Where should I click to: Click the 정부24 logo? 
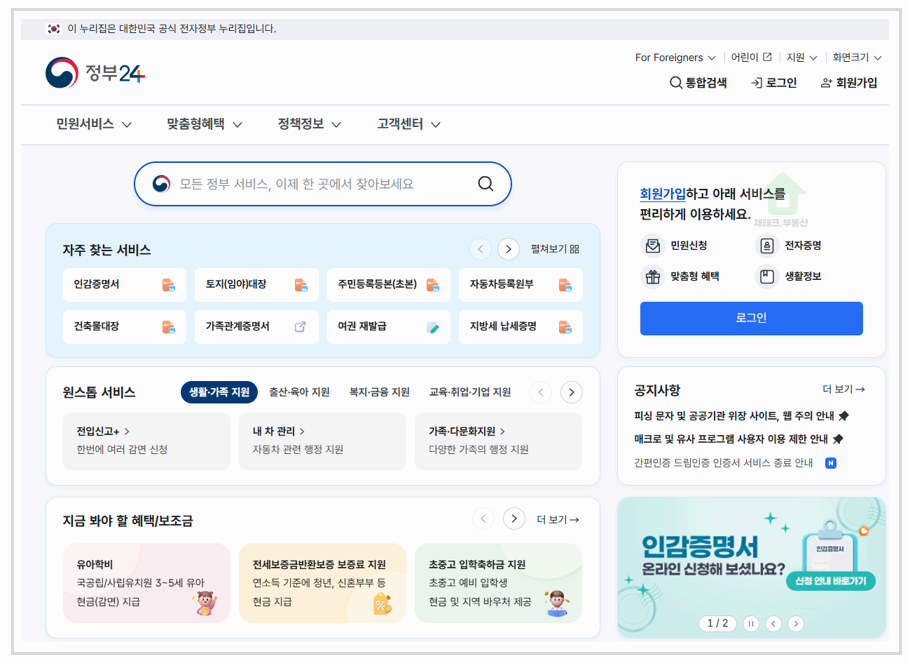coord(95,71)
